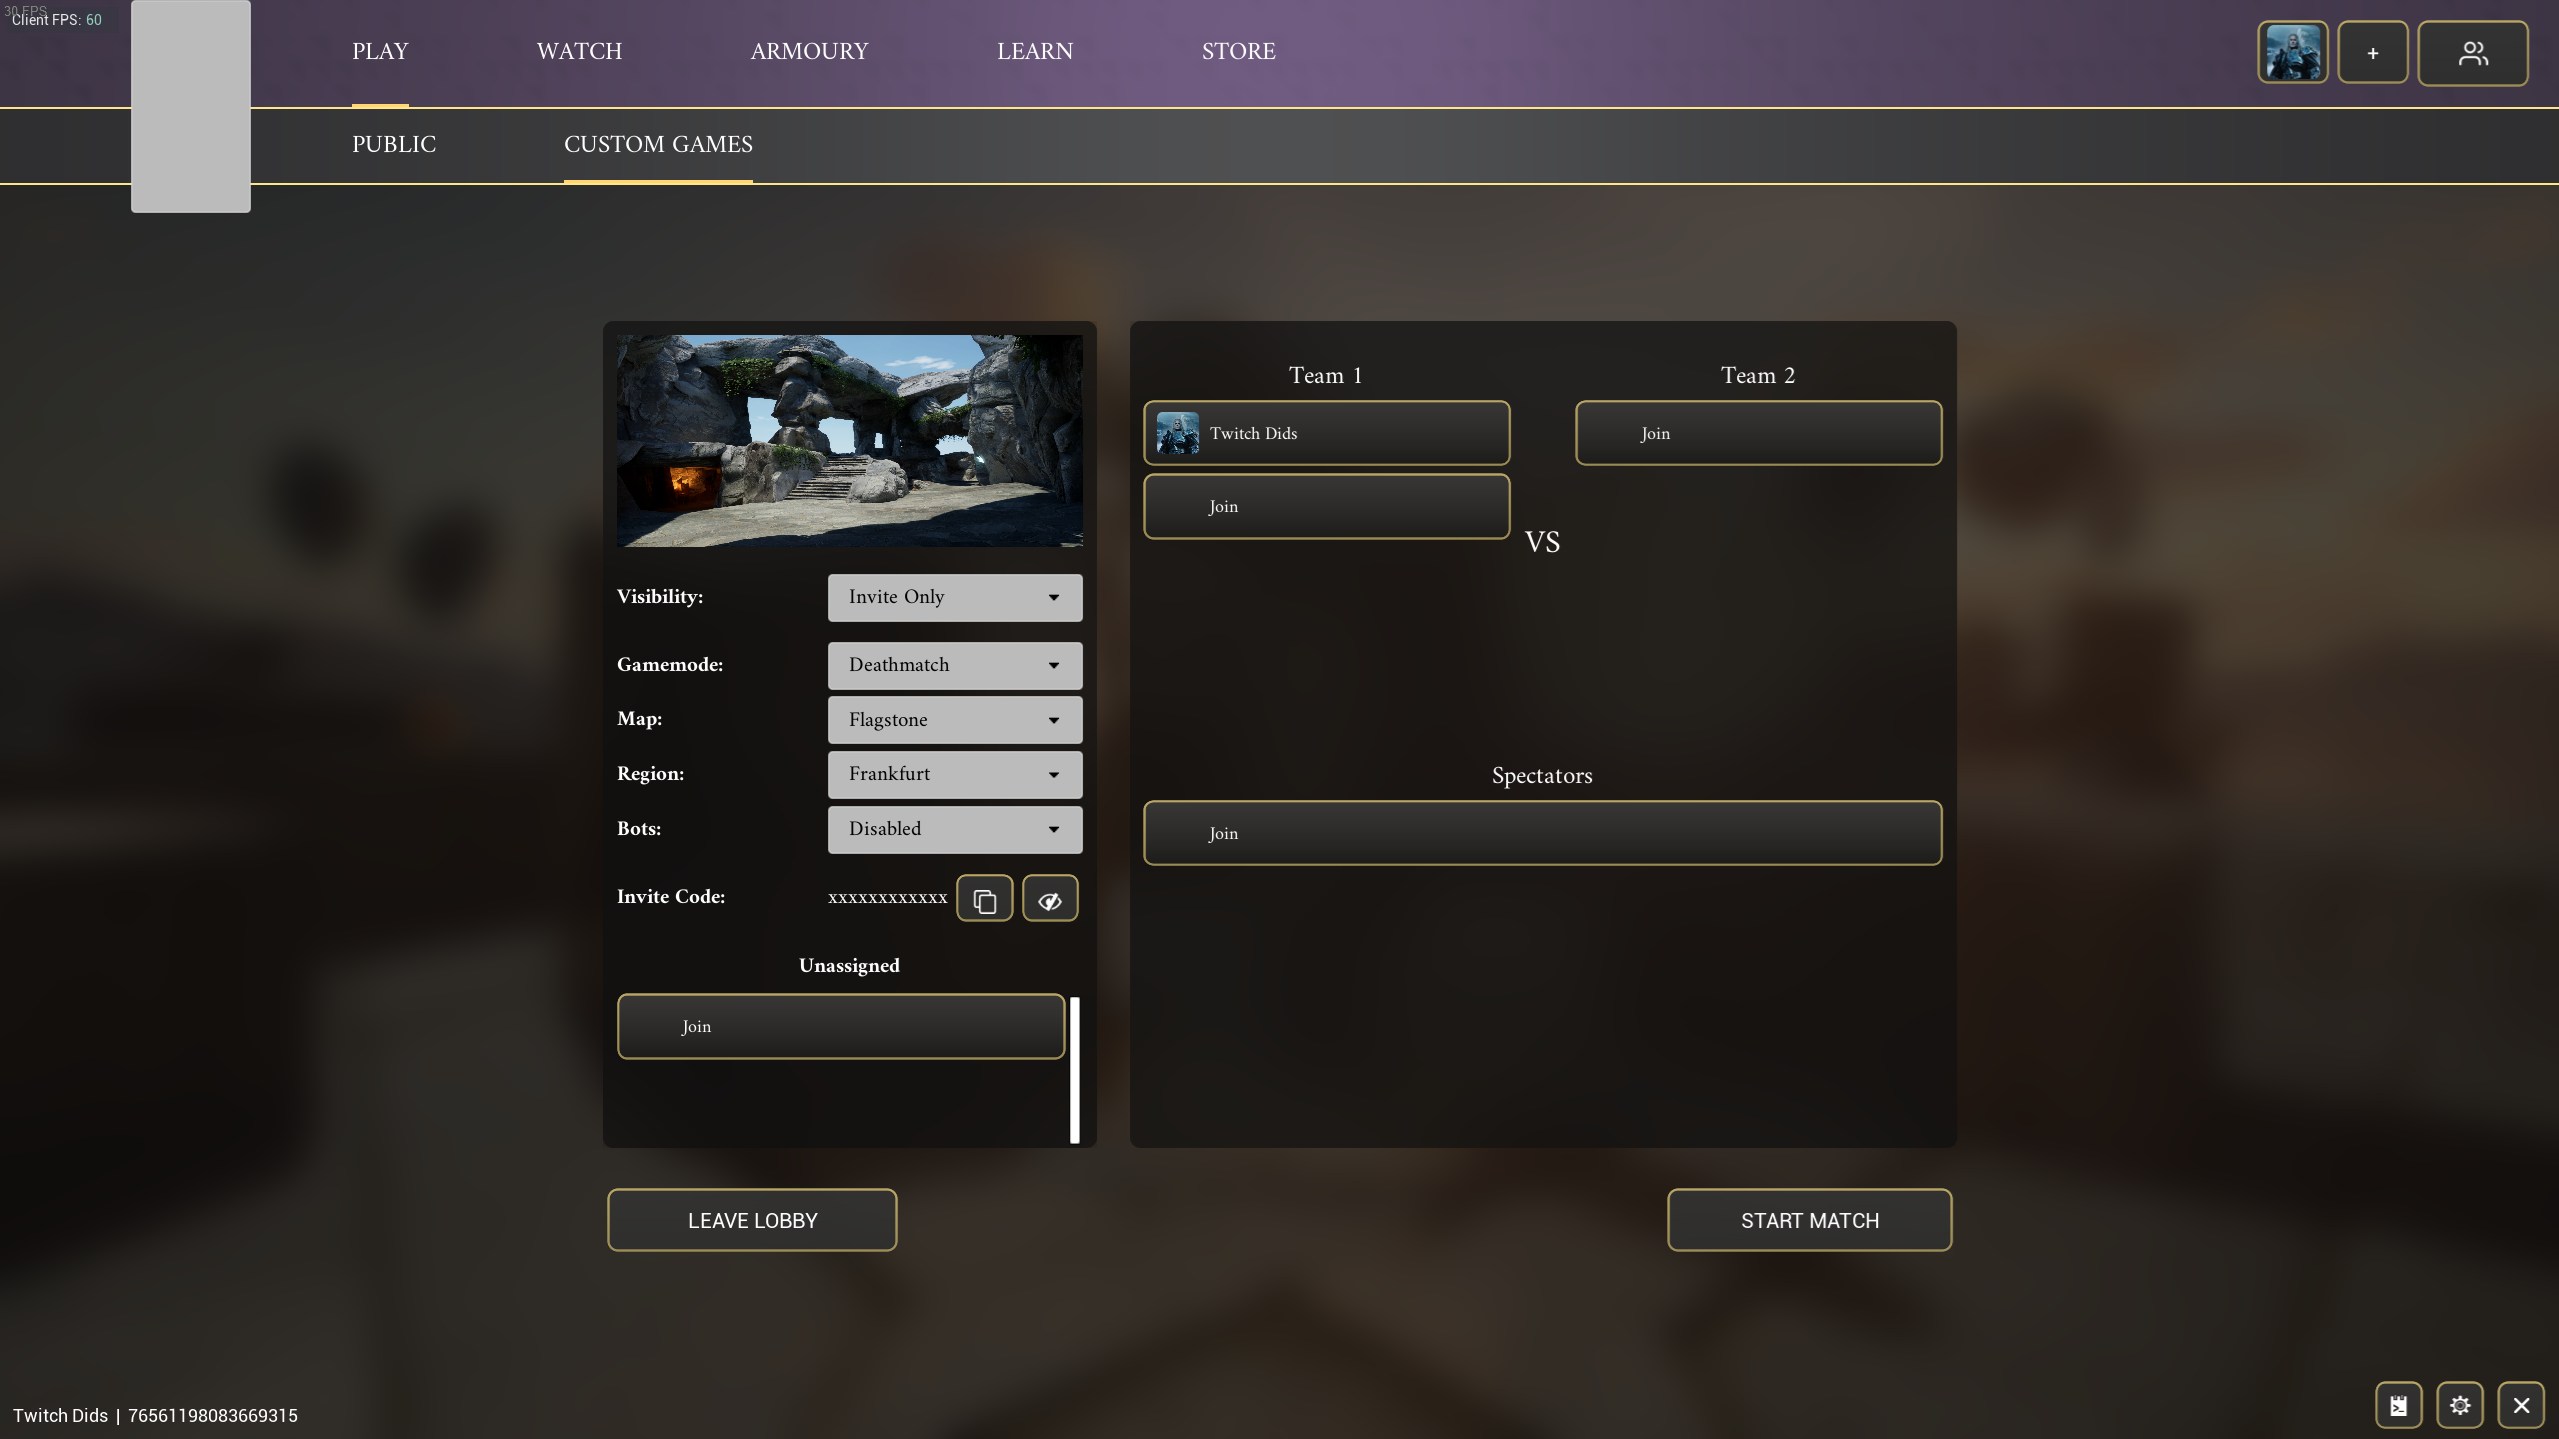Open the profile avatar top right
The width and height of the screenshot is (2559, 1439).
2292,53
